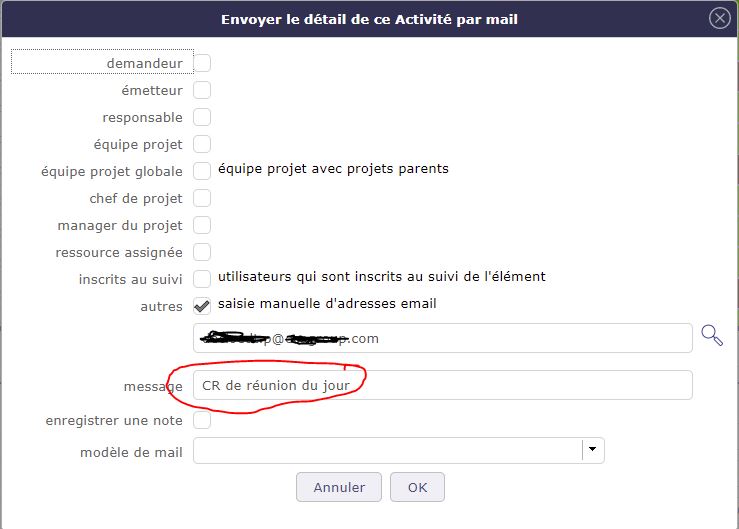Enable inscrits au suivi checkbox

(x=202, y=278)
